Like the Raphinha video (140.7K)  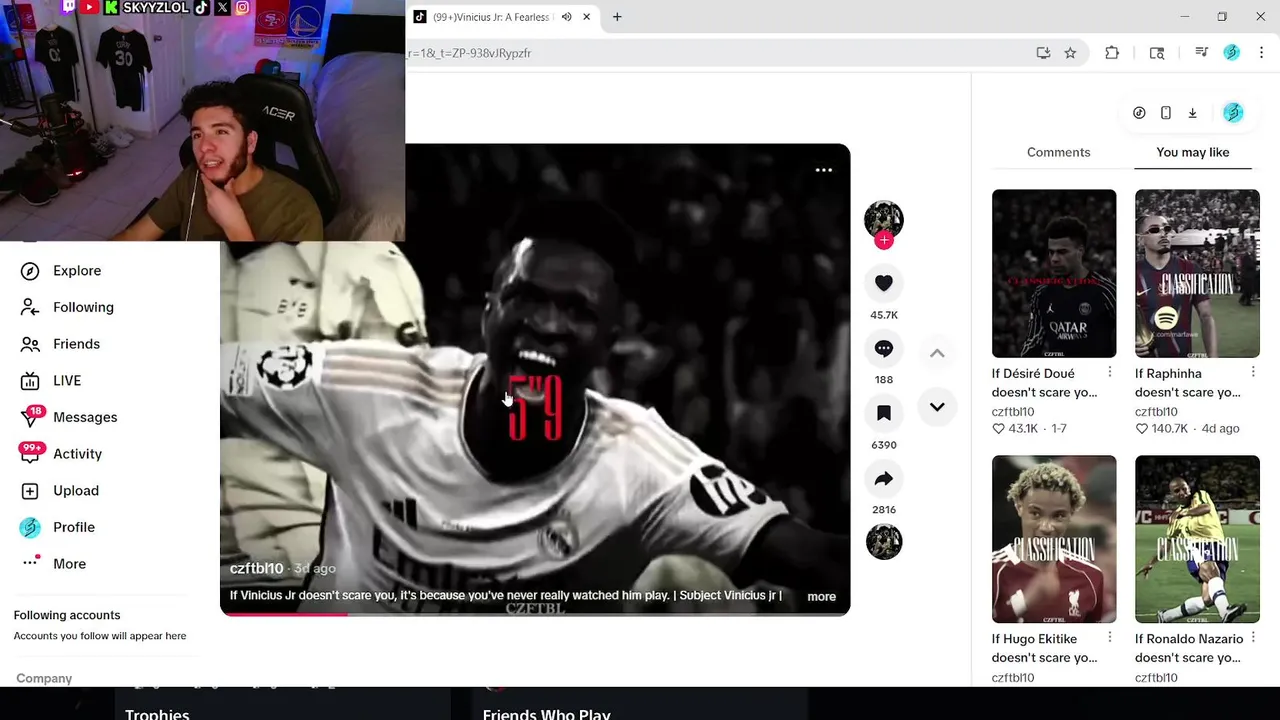pos(1141,429)
